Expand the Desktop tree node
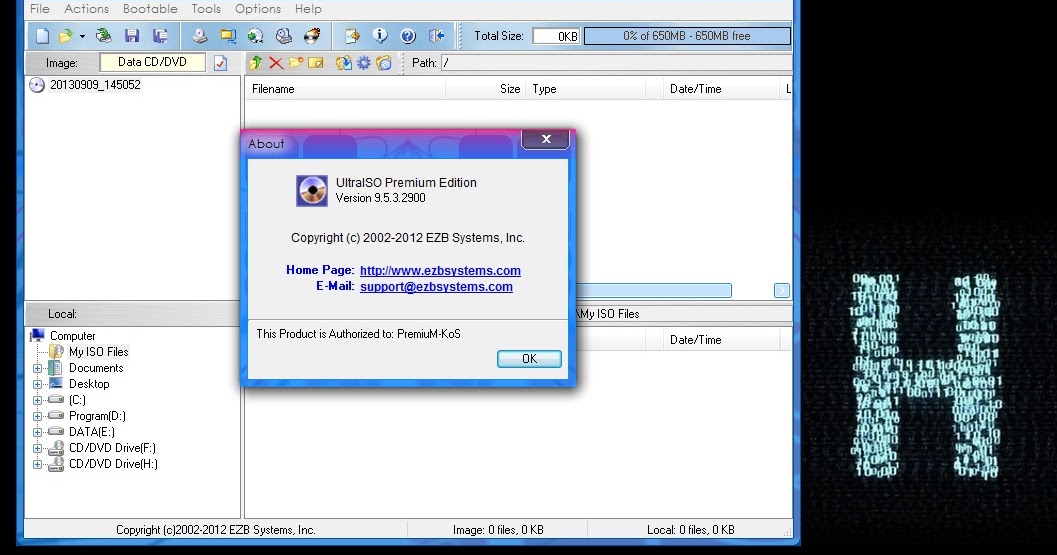This screenshot has width=1057, height=555. pos(38,384)
